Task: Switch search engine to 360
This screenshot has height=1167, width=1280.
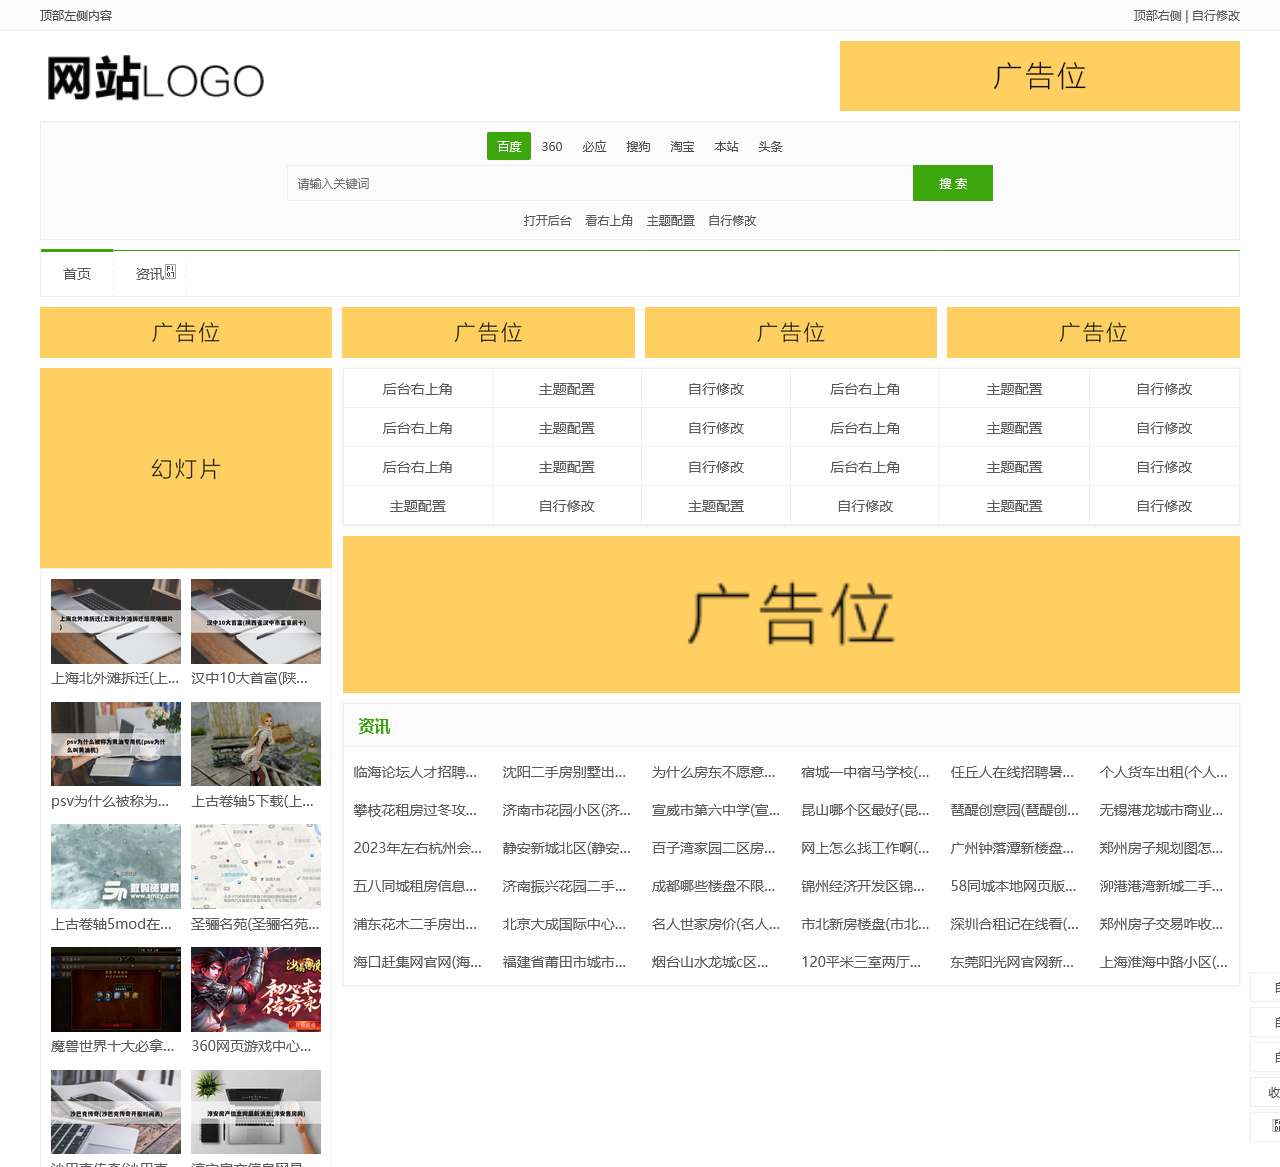Action: click(x=551, y=146)
